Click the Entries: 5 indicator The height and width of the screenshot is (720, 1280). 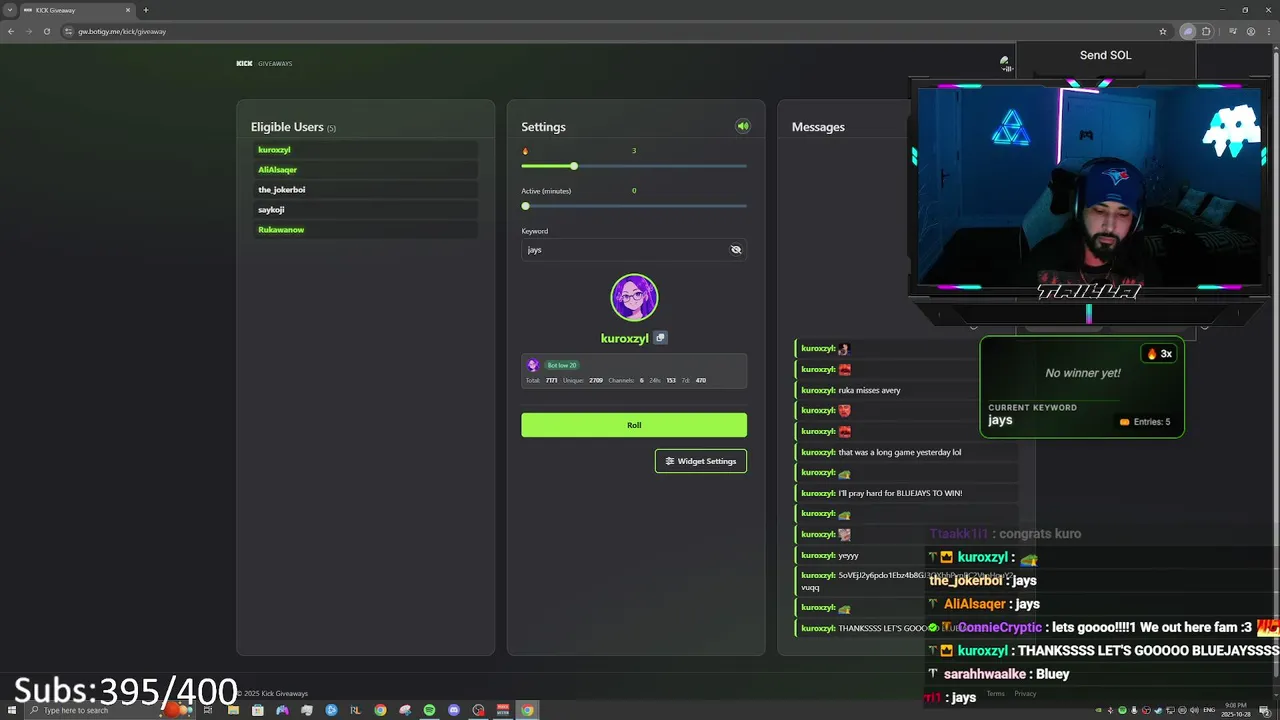pos(1145,422)
